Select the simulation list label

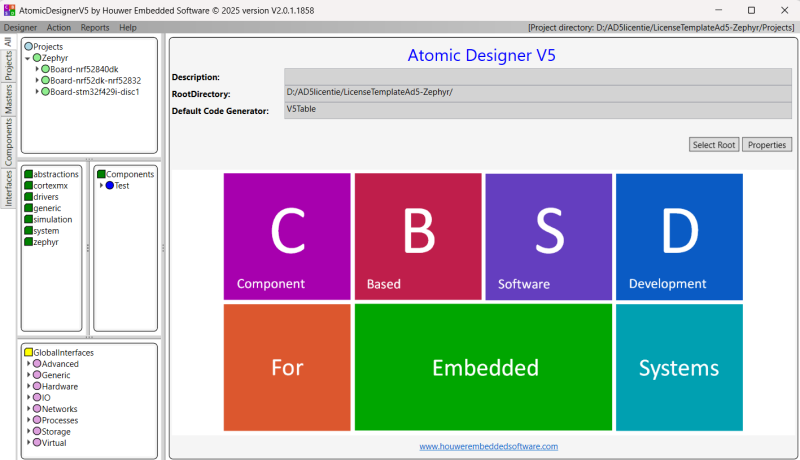53,219
